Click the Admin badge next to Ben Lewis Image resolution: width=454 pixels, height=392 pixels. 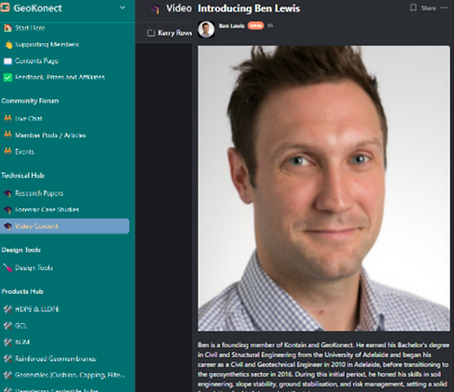pyautogui.click(x=256, y=26)
